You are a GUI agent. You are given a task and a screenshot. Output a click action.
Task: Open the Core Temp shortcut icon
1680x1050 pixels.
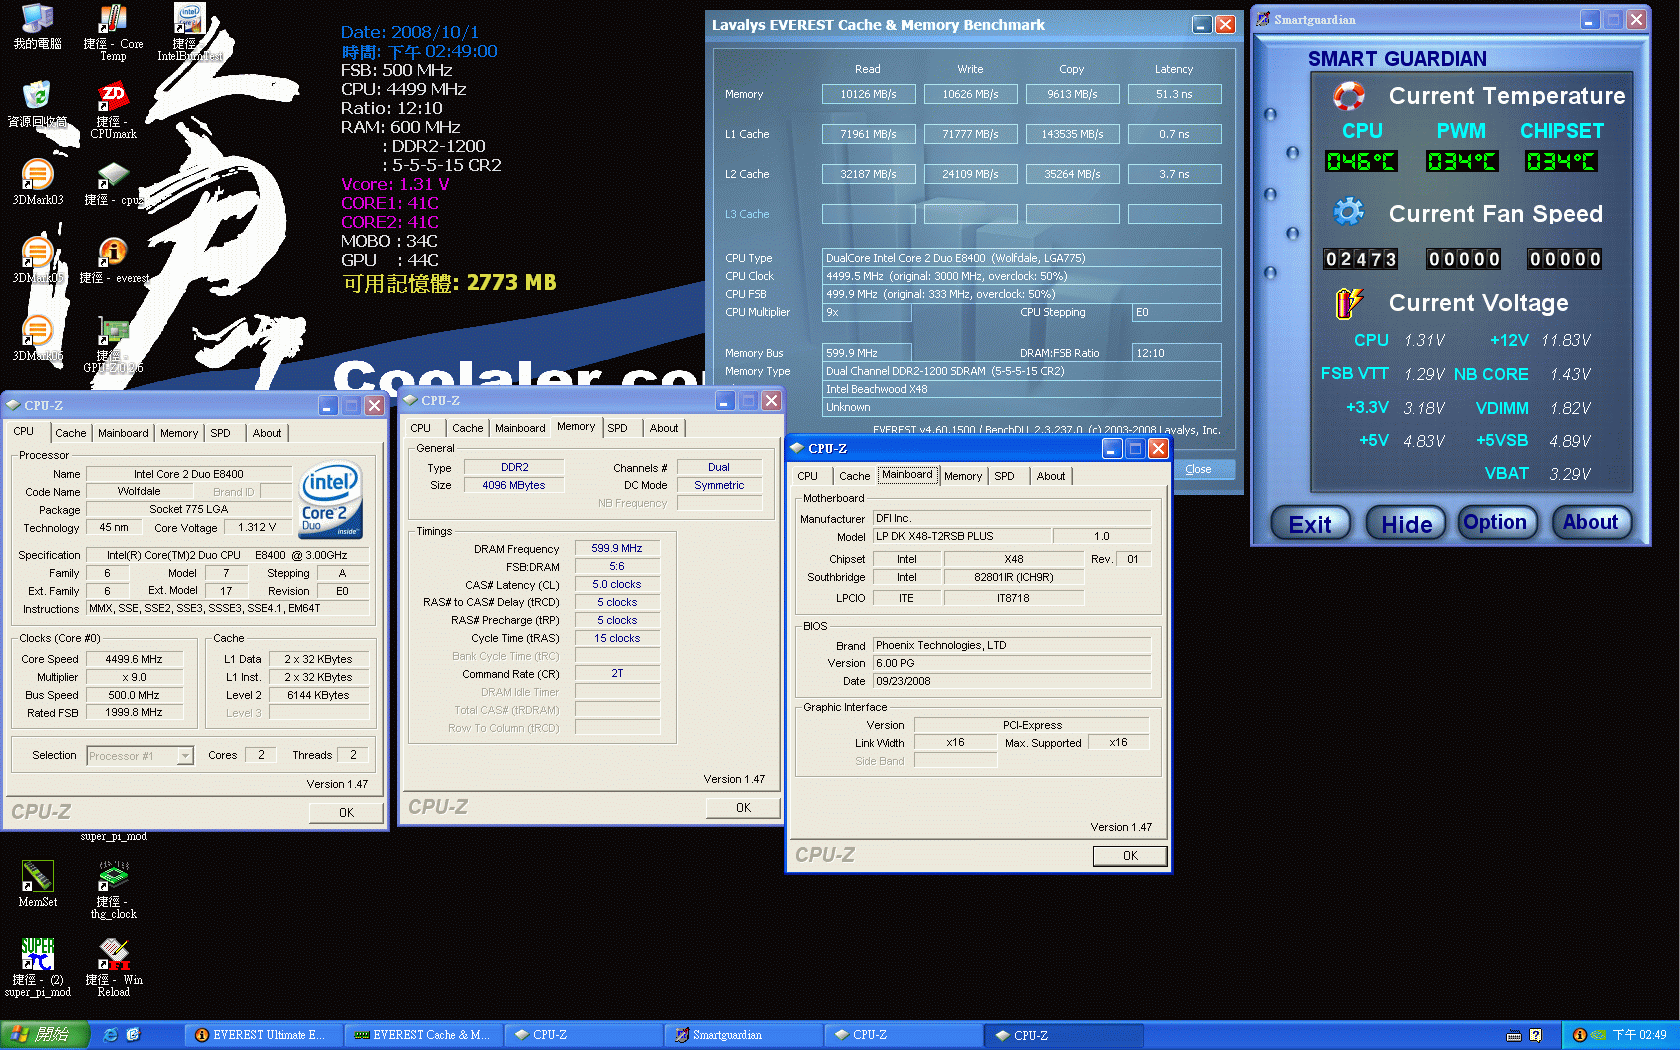[113, 32]
